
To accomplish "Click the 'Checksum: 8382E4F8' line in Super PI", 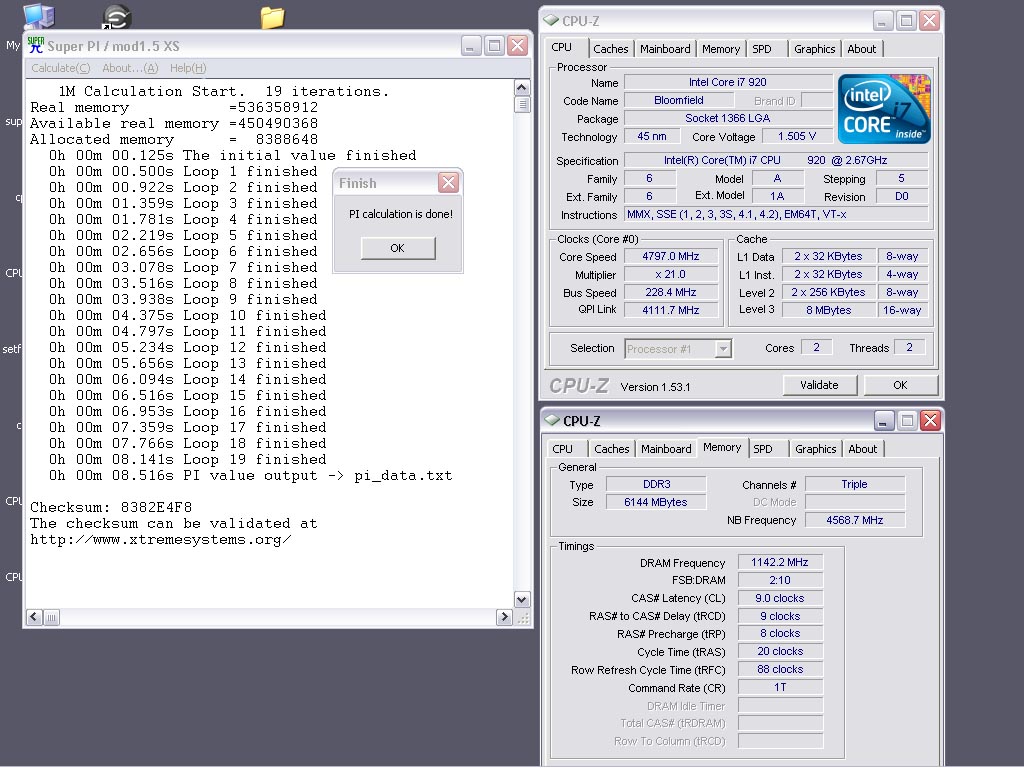I will tap(111, 507).
